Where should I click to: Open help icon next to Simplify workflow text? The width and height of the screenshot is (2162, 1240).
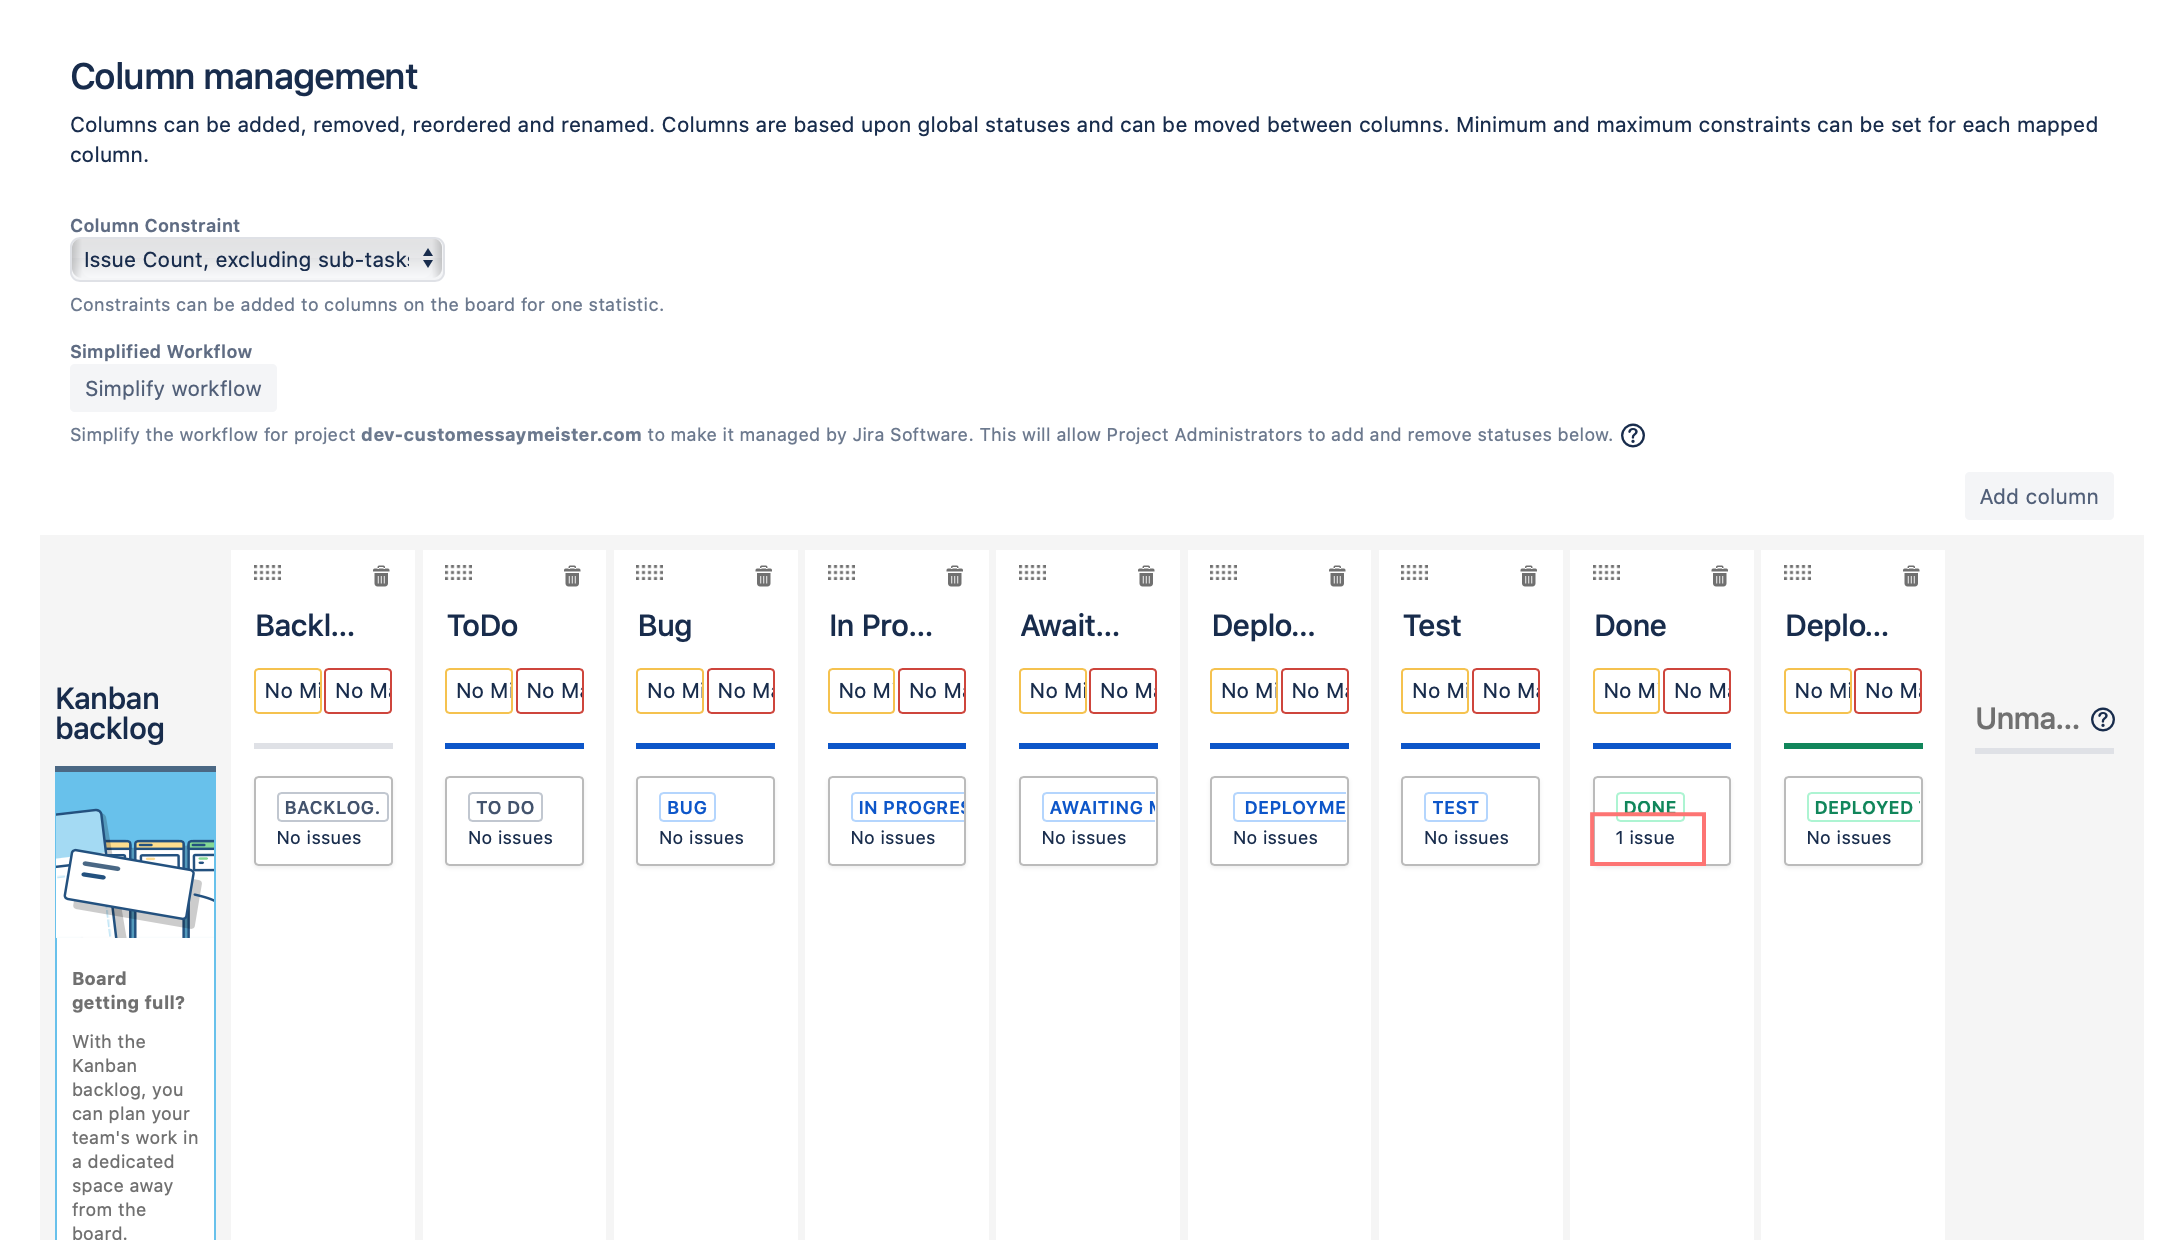point(1632,435)
